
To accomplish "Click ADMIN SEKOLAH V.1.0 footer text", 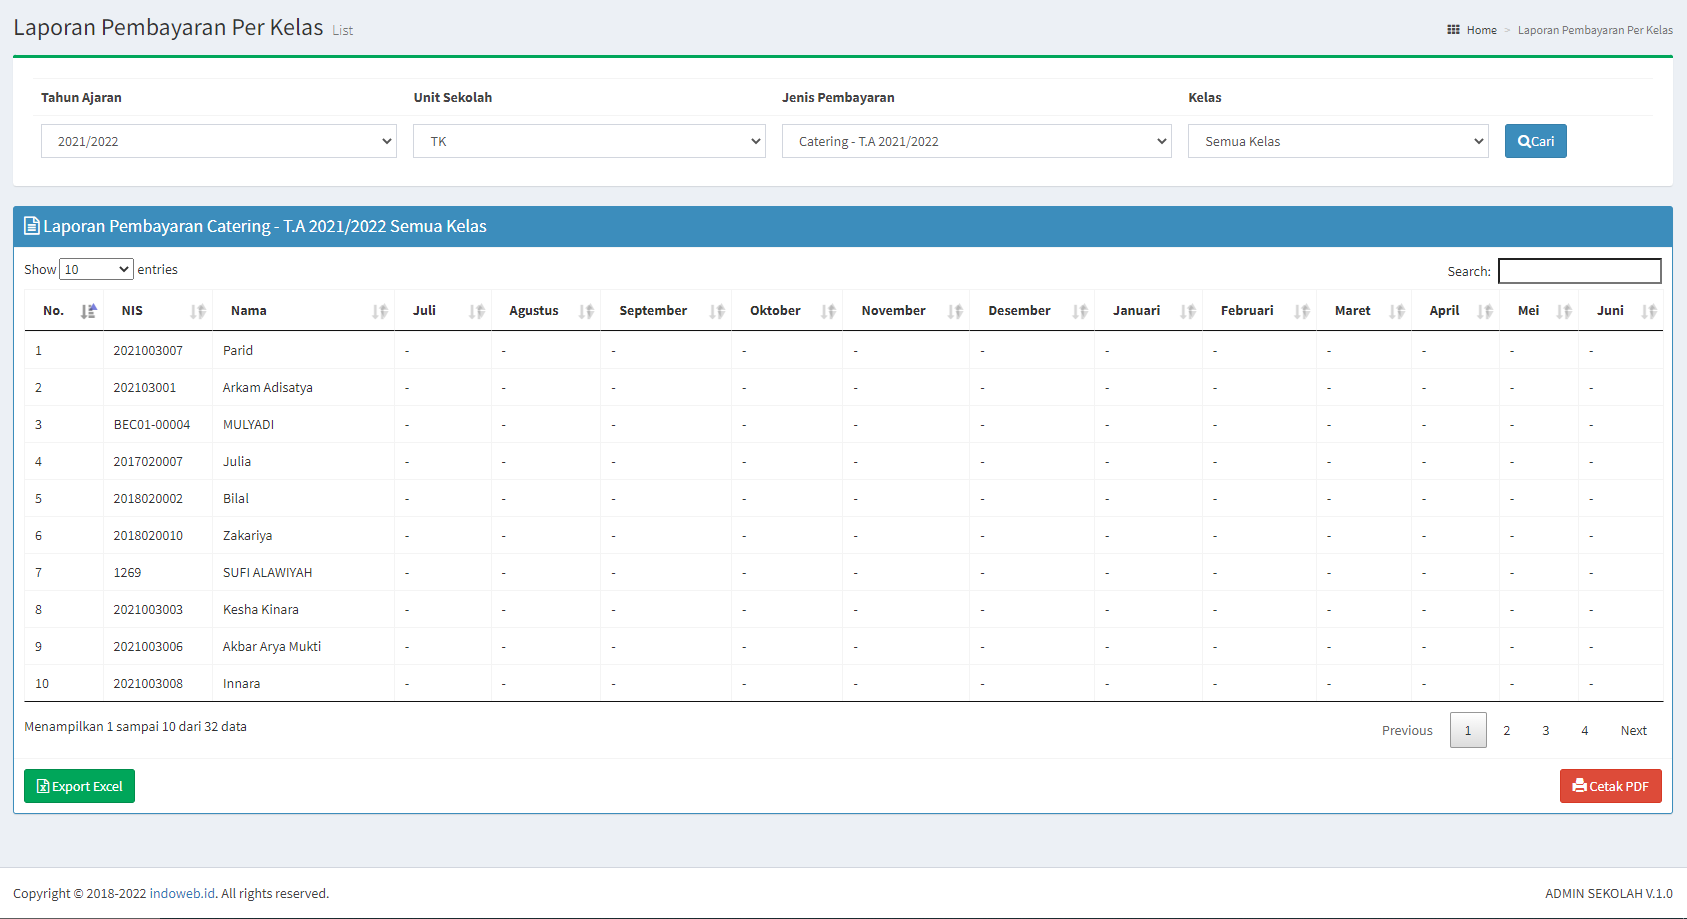I will click(1608, 893).
